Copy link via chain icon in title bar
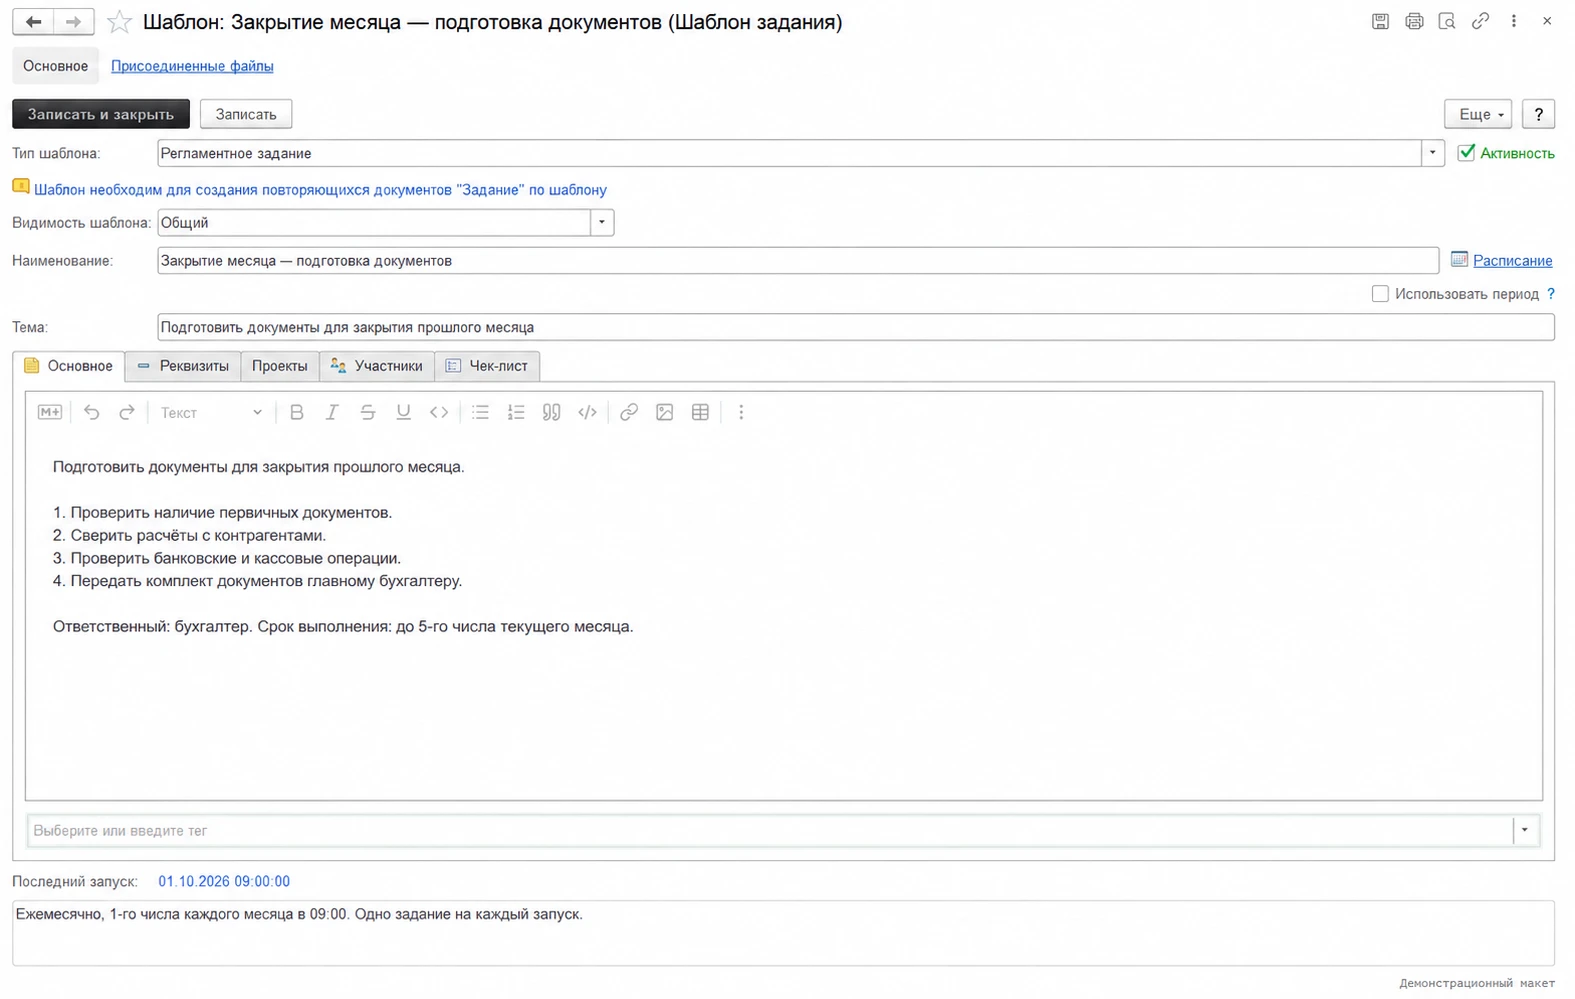1575x999 pixels. [1480, 21]
